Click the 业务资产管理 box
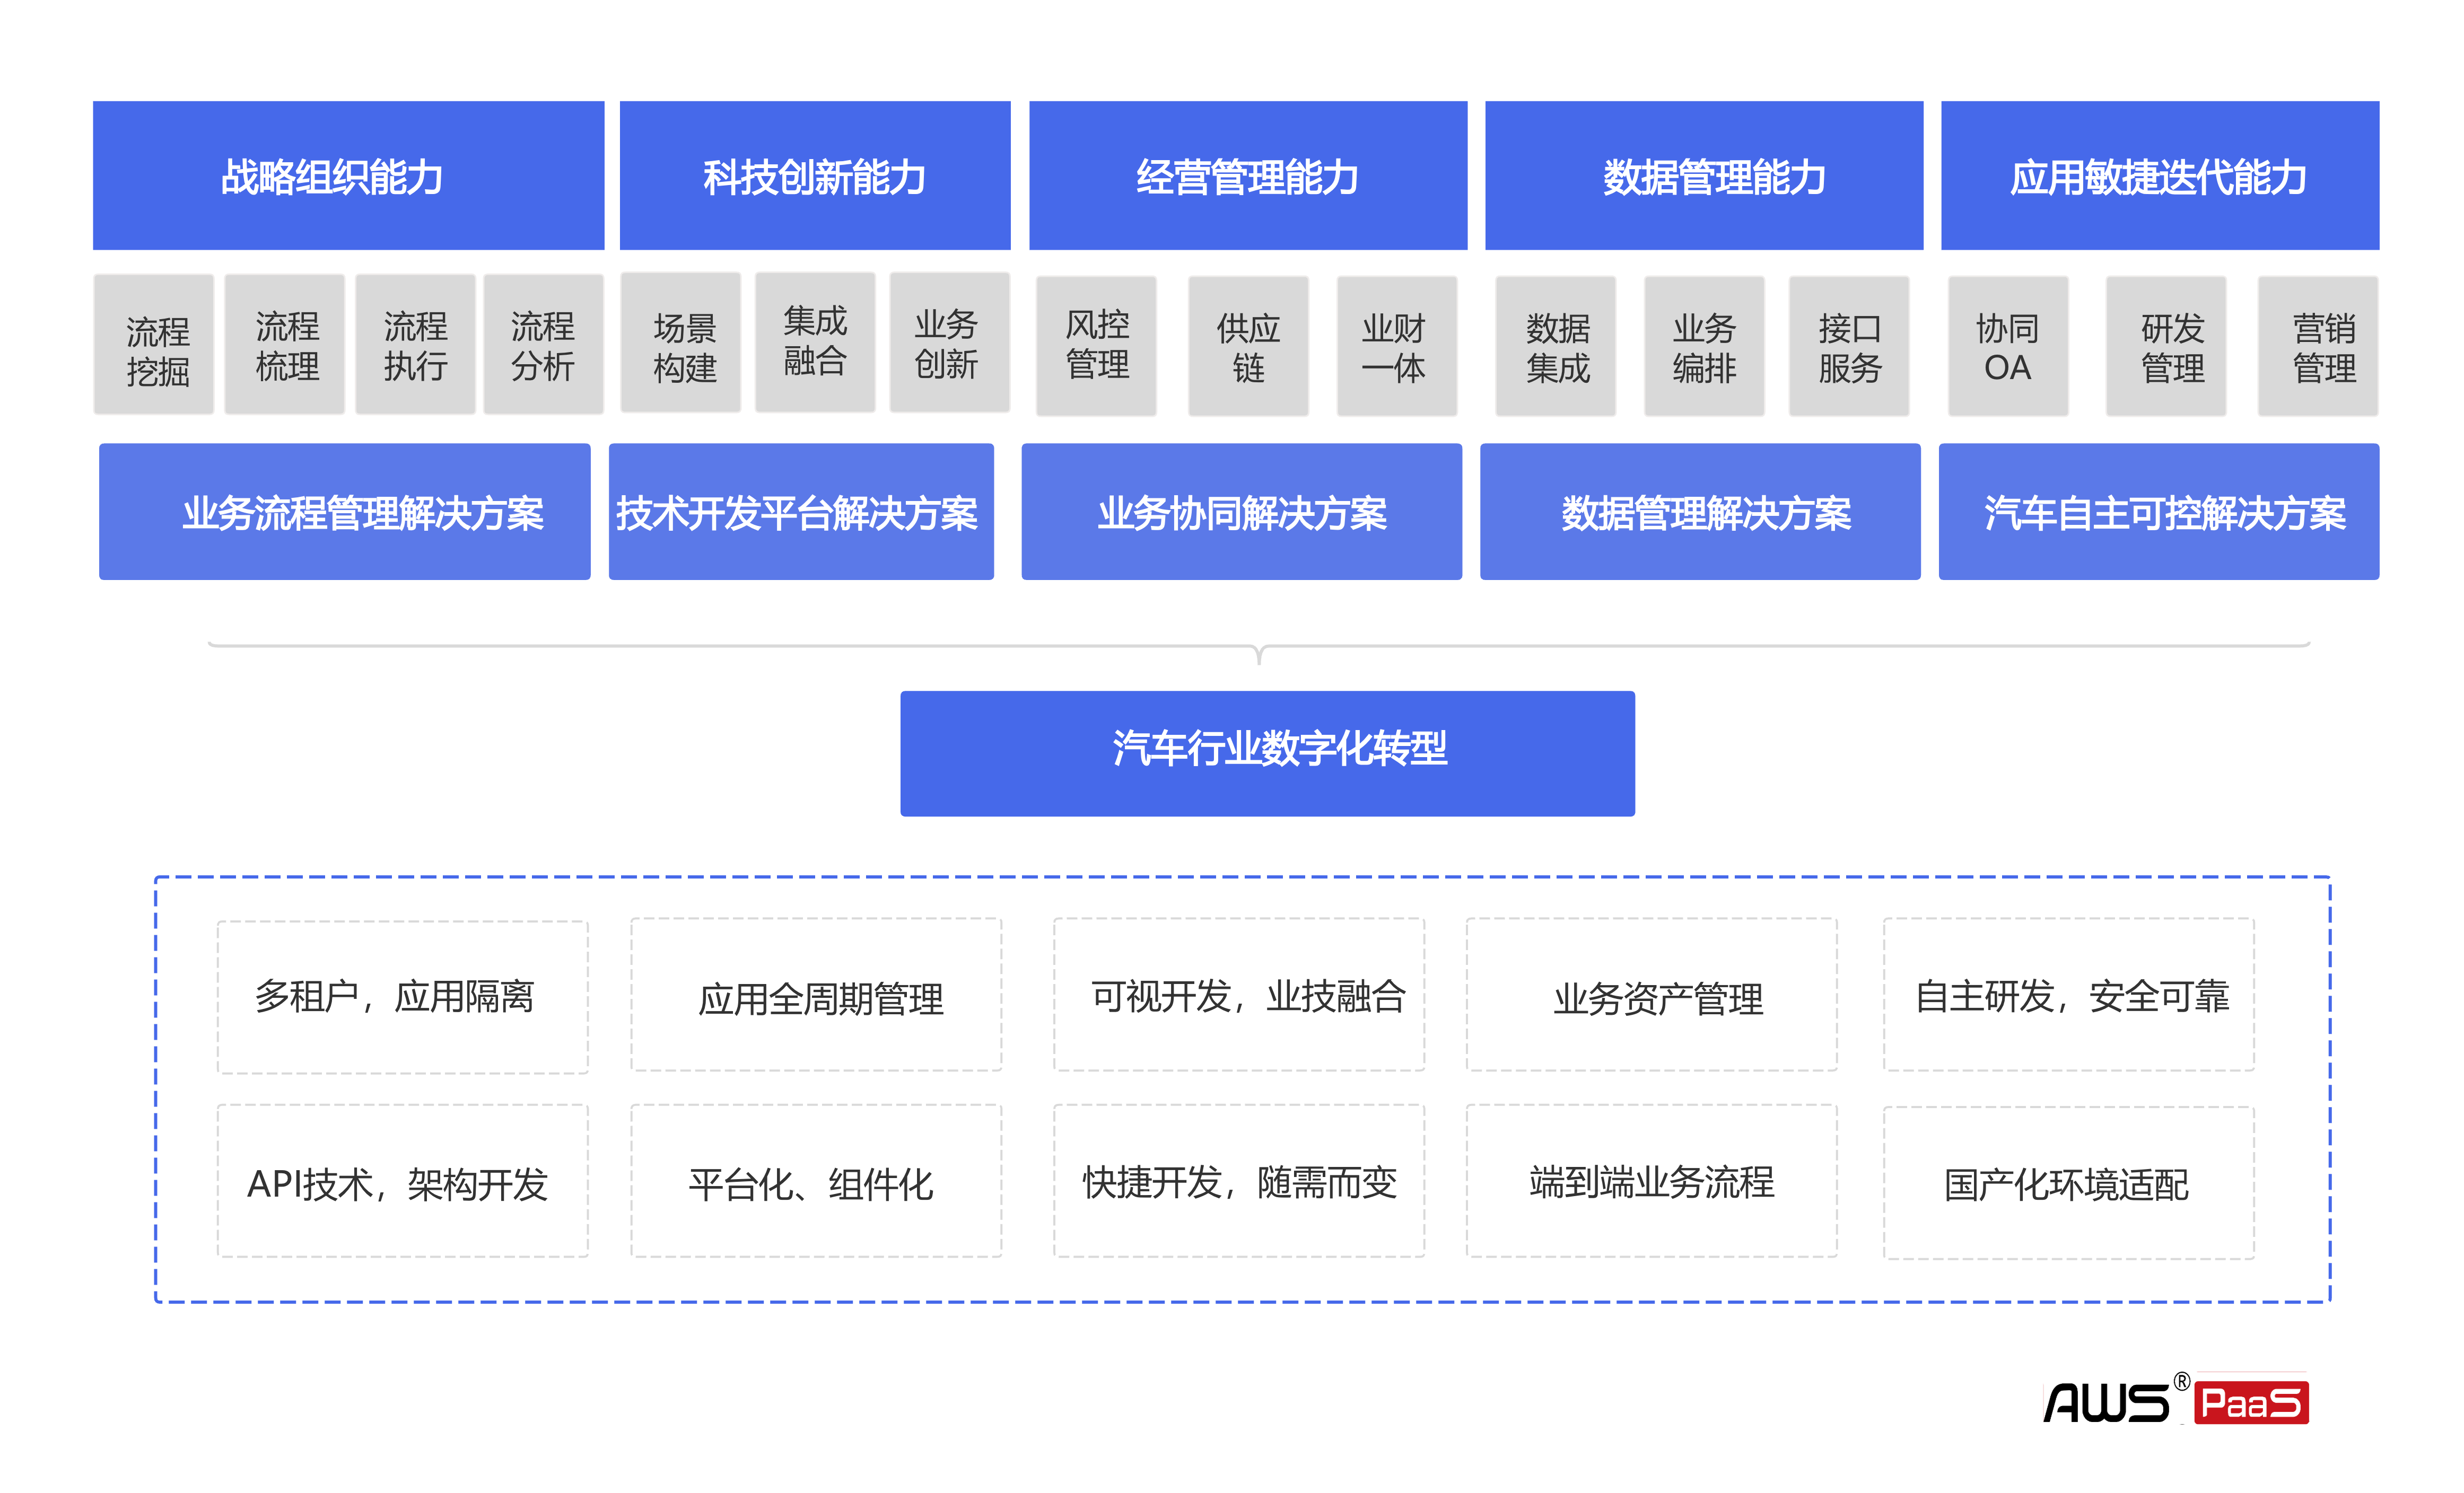2464x1493 pixels. pyautogui.click(x=1652, y=995)
